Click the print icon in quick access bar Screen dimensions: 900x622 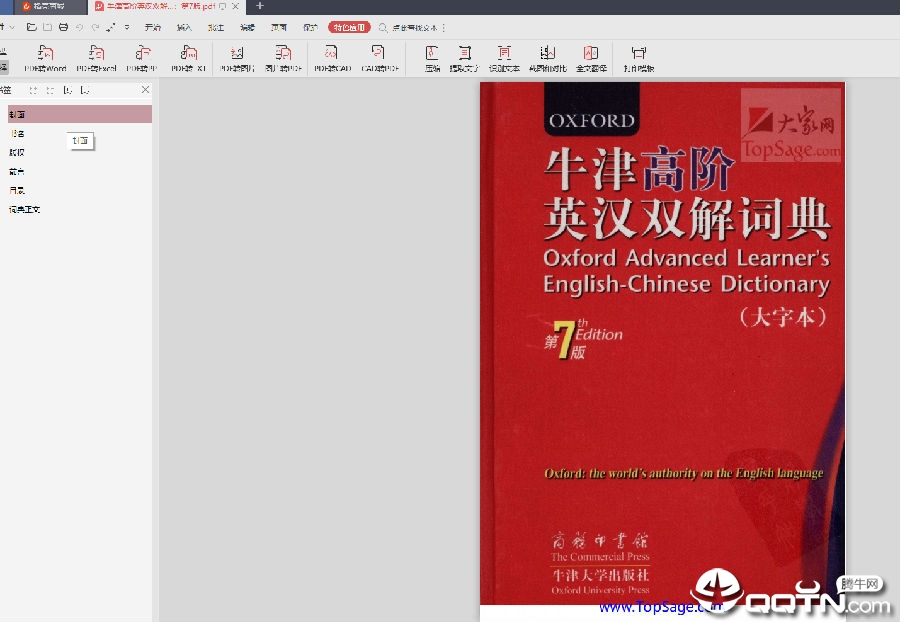[x=63, y=27]
